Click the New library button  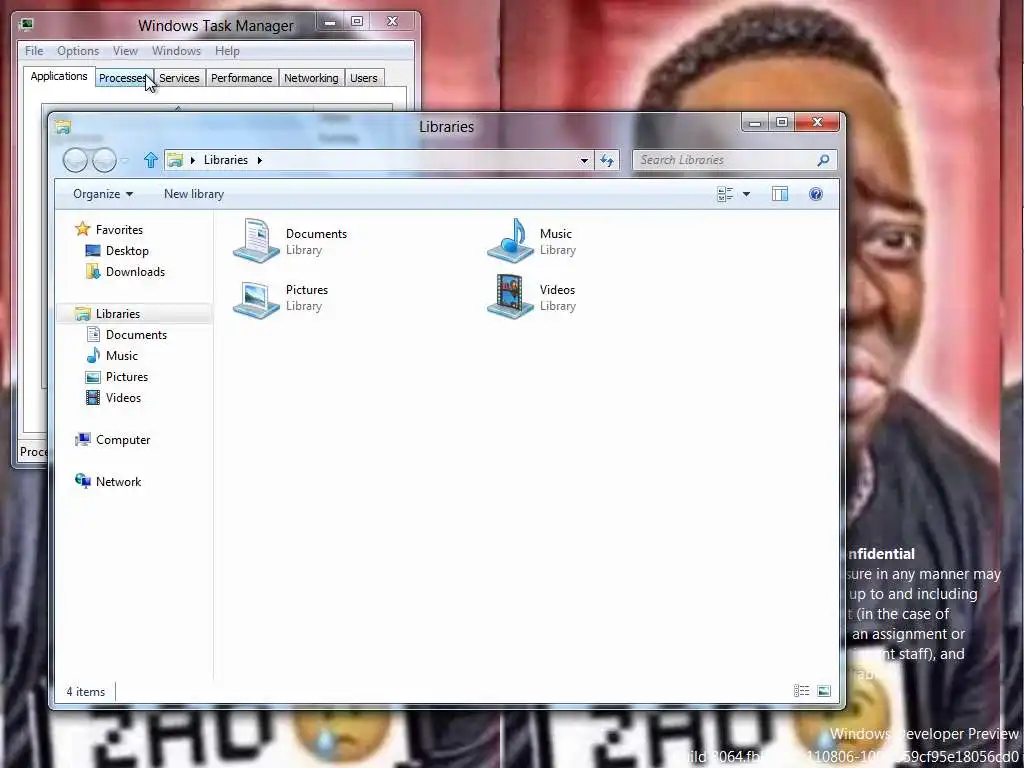pyautogui.click(x=194, y=194)
